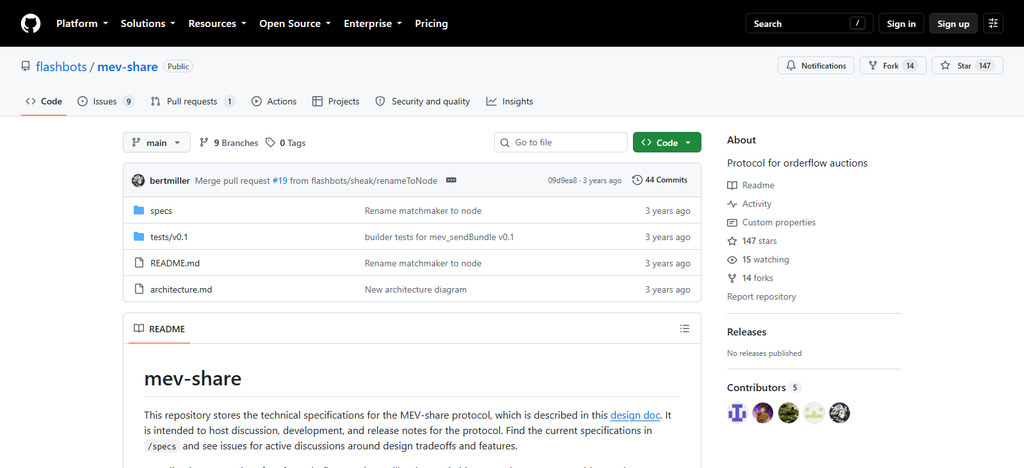This screenshot has width=1024, height=468.
Task: Star the repository
Action: (x=967, y=66)
